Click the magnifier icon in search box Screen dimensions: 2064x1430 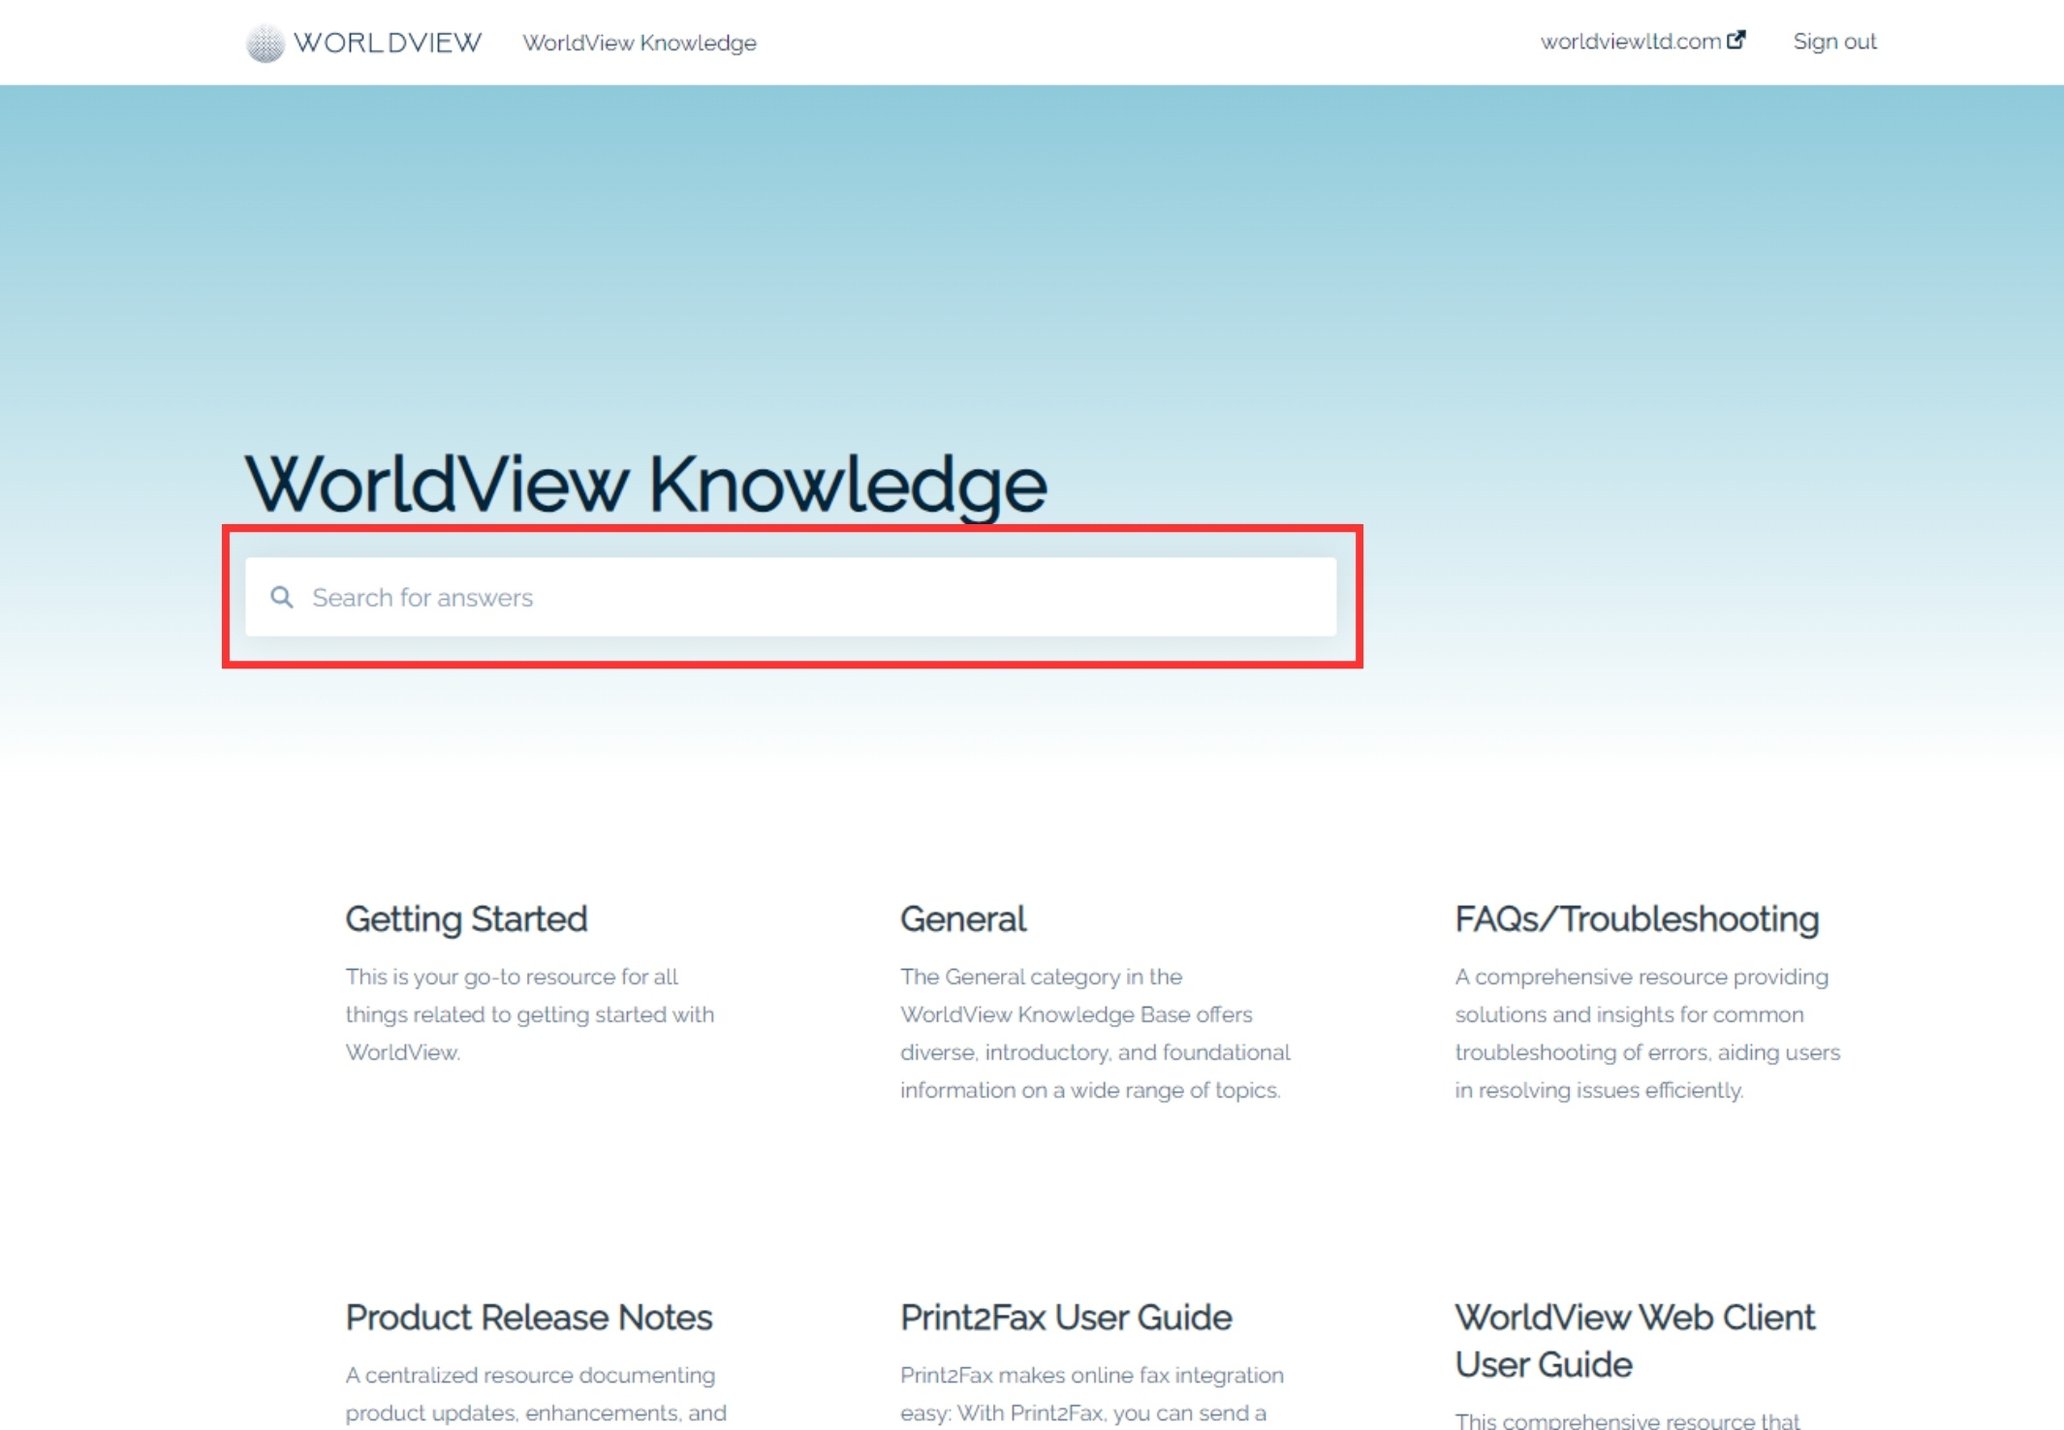click(x=282, y=597)
